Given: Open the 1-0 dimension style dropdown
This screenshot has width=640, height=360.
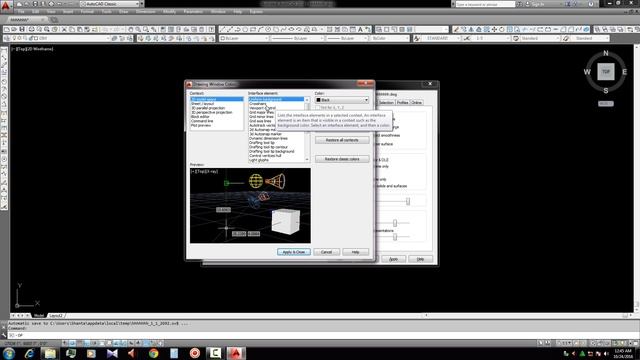Looking at the screenshot, I should [x=491, y=38].
